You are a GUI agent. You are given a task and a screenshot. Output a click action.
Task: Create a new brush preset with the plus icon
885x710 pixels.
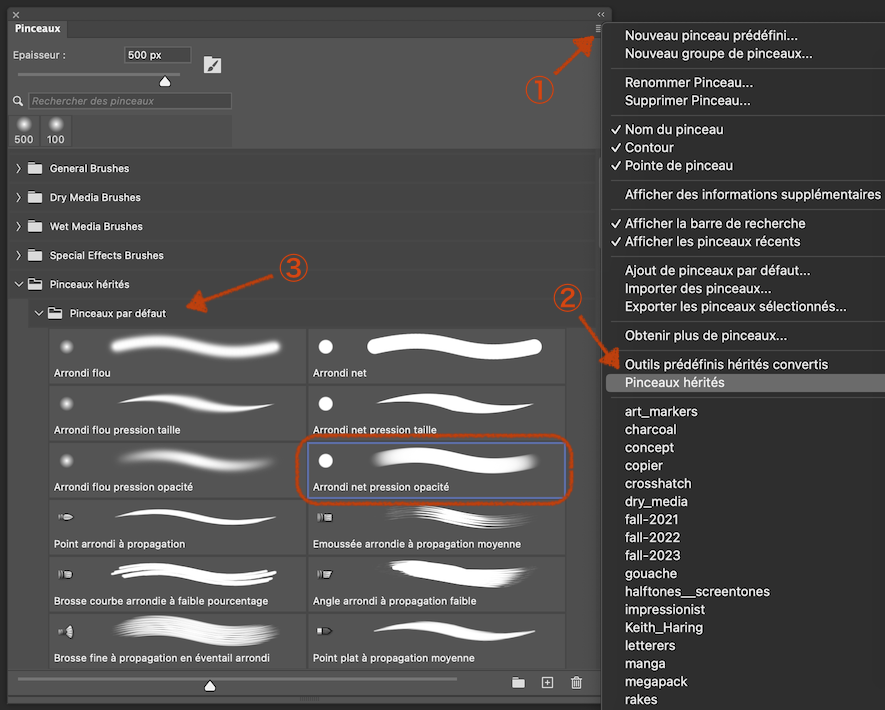(x=547, y=682)
